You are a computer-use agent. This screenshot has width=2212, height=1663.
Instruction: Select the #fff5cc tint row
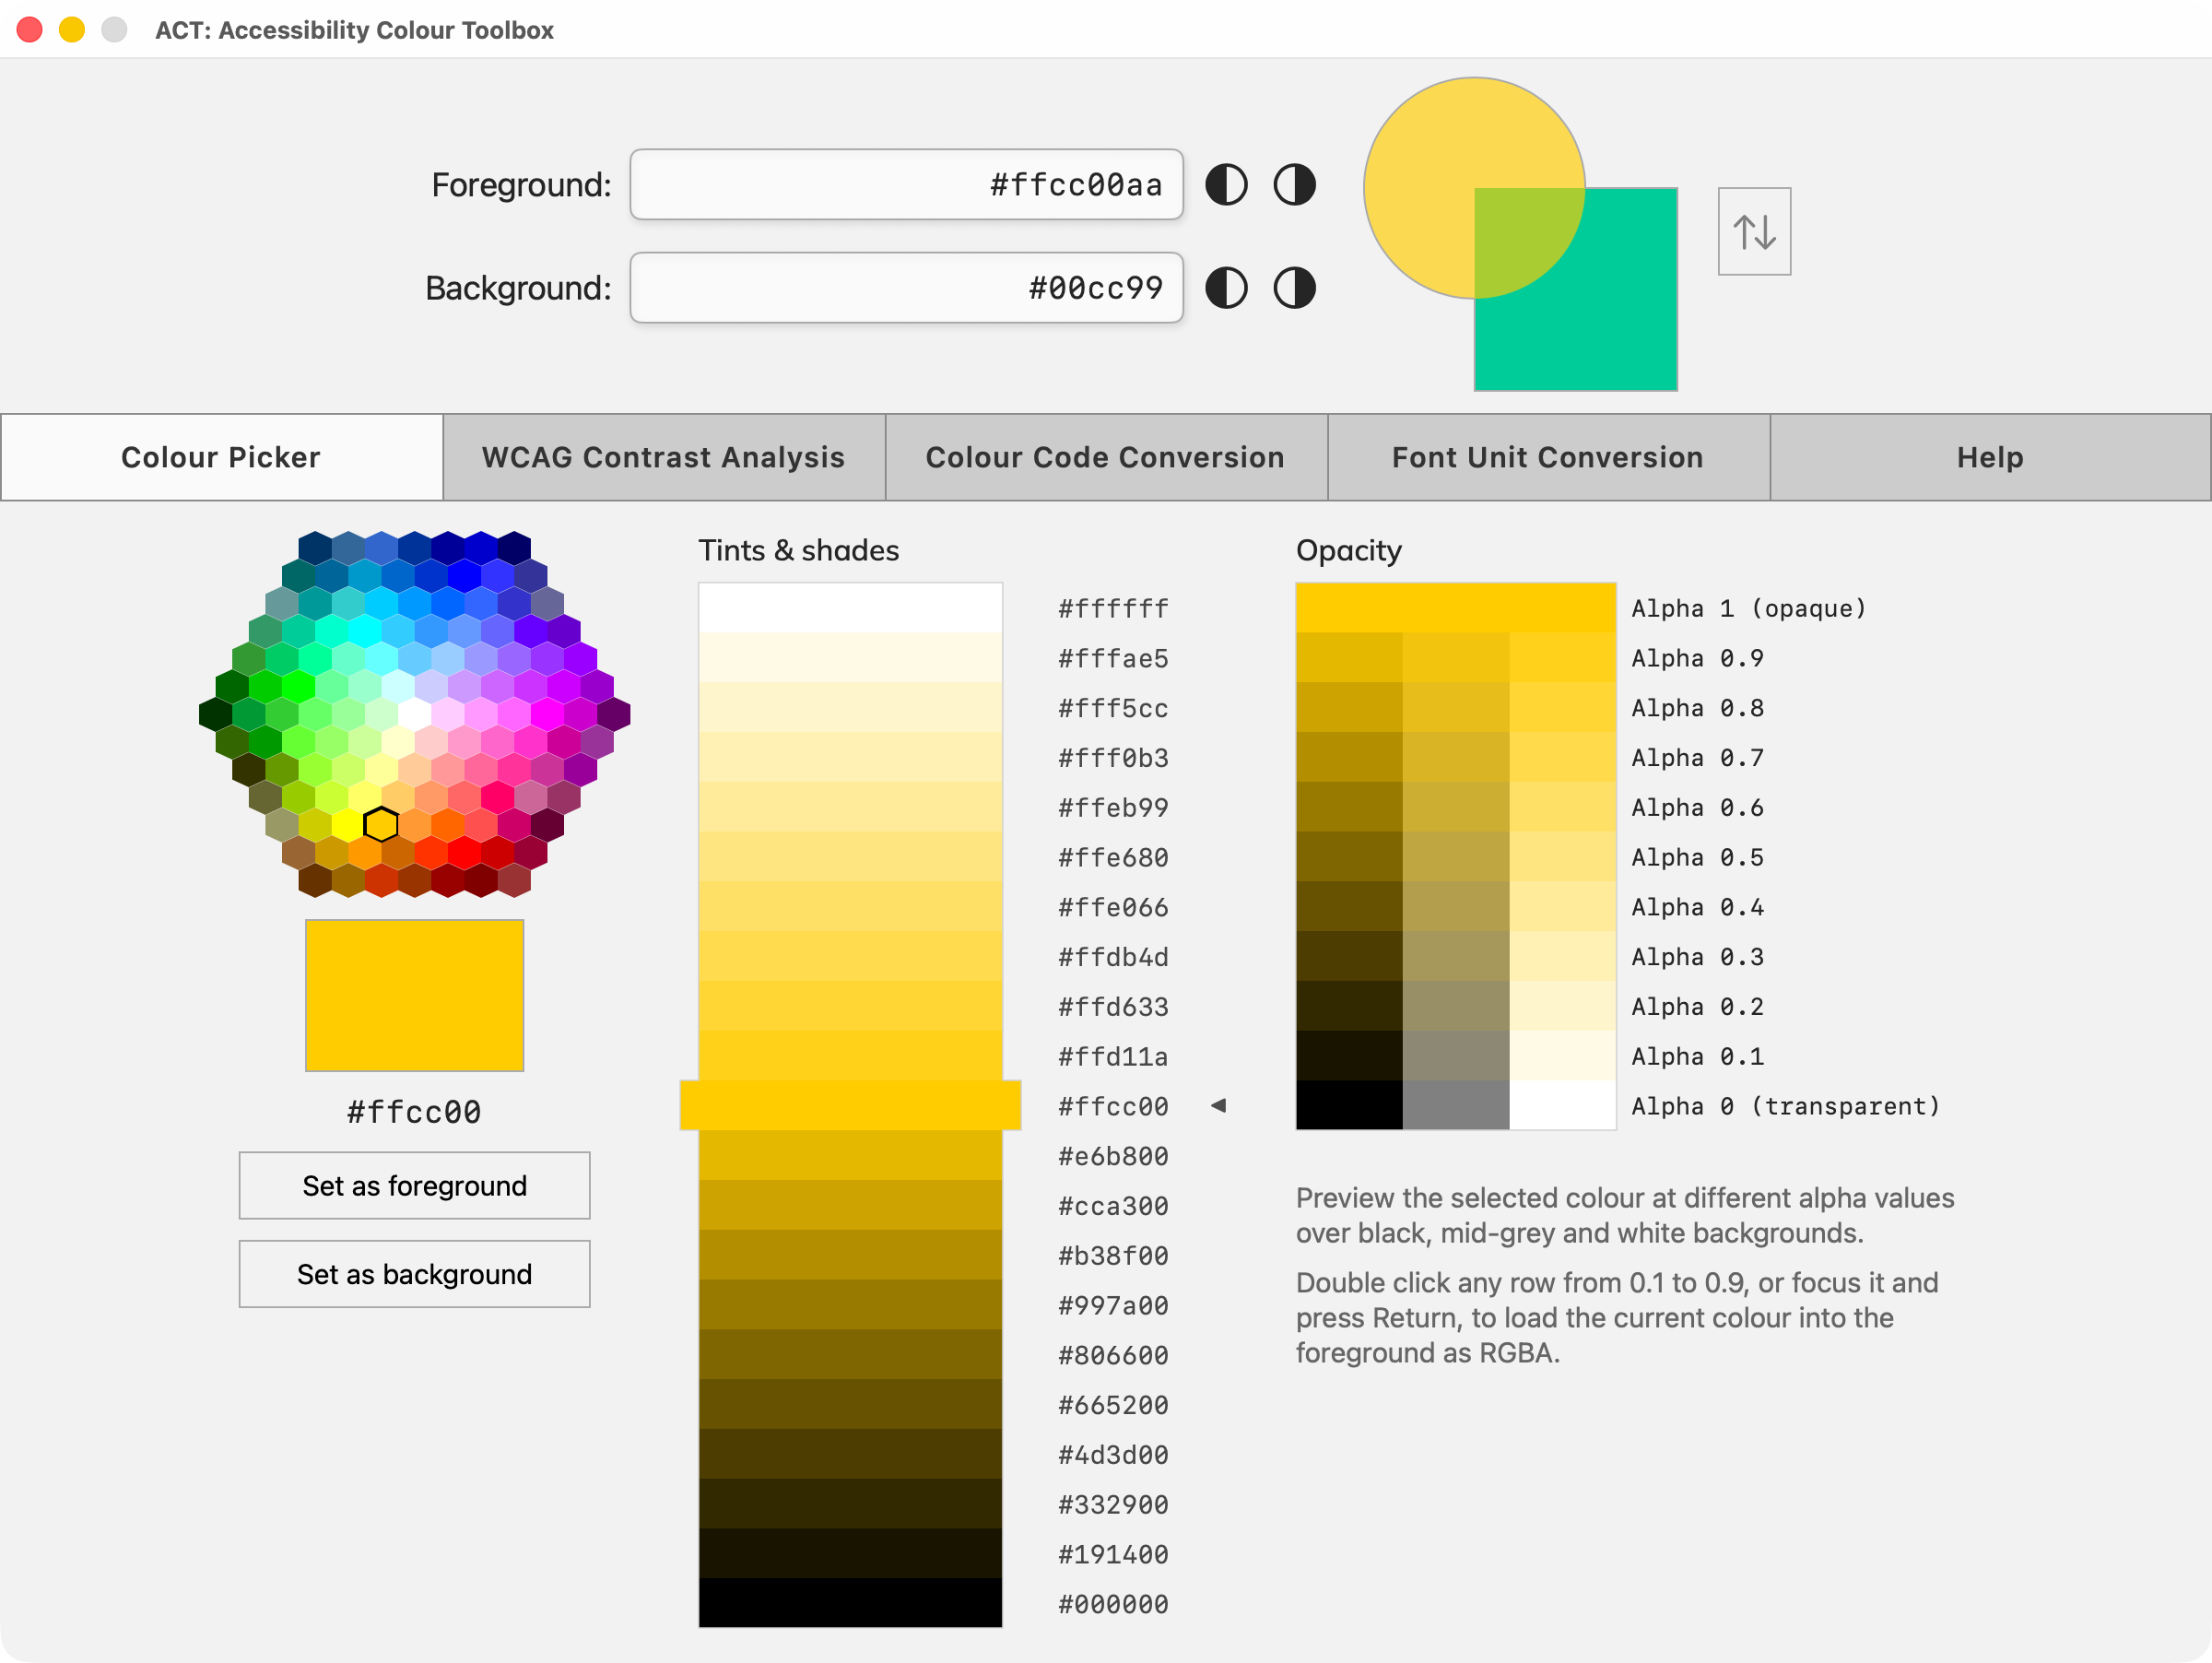pos(850,708)
